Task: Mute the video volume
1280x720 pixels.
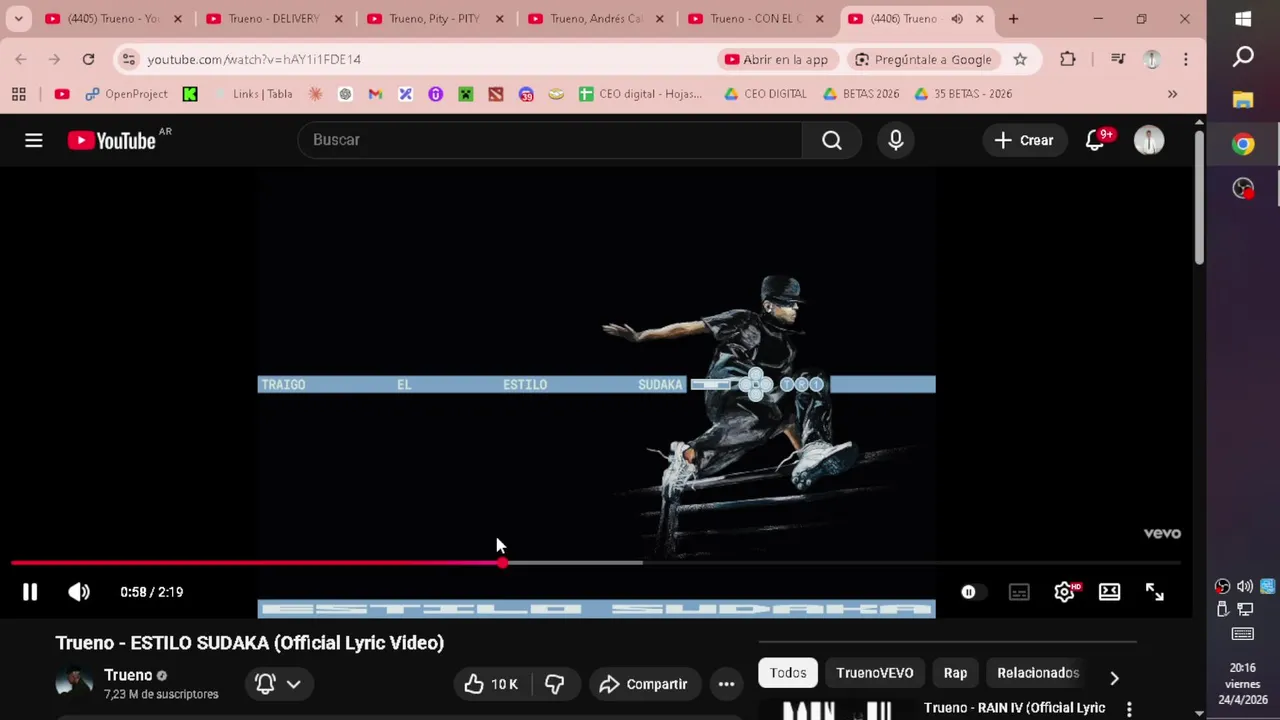Action: tap(79, 592)
